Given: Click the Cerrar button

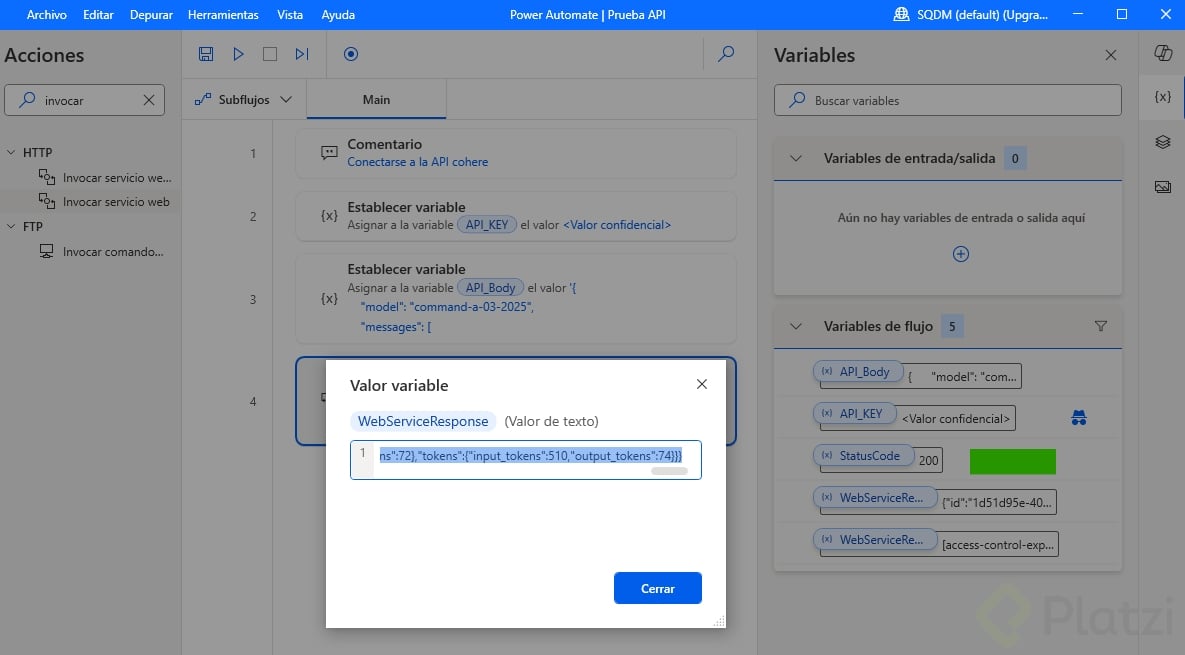Looking at the screenshot, I should 657,589.
